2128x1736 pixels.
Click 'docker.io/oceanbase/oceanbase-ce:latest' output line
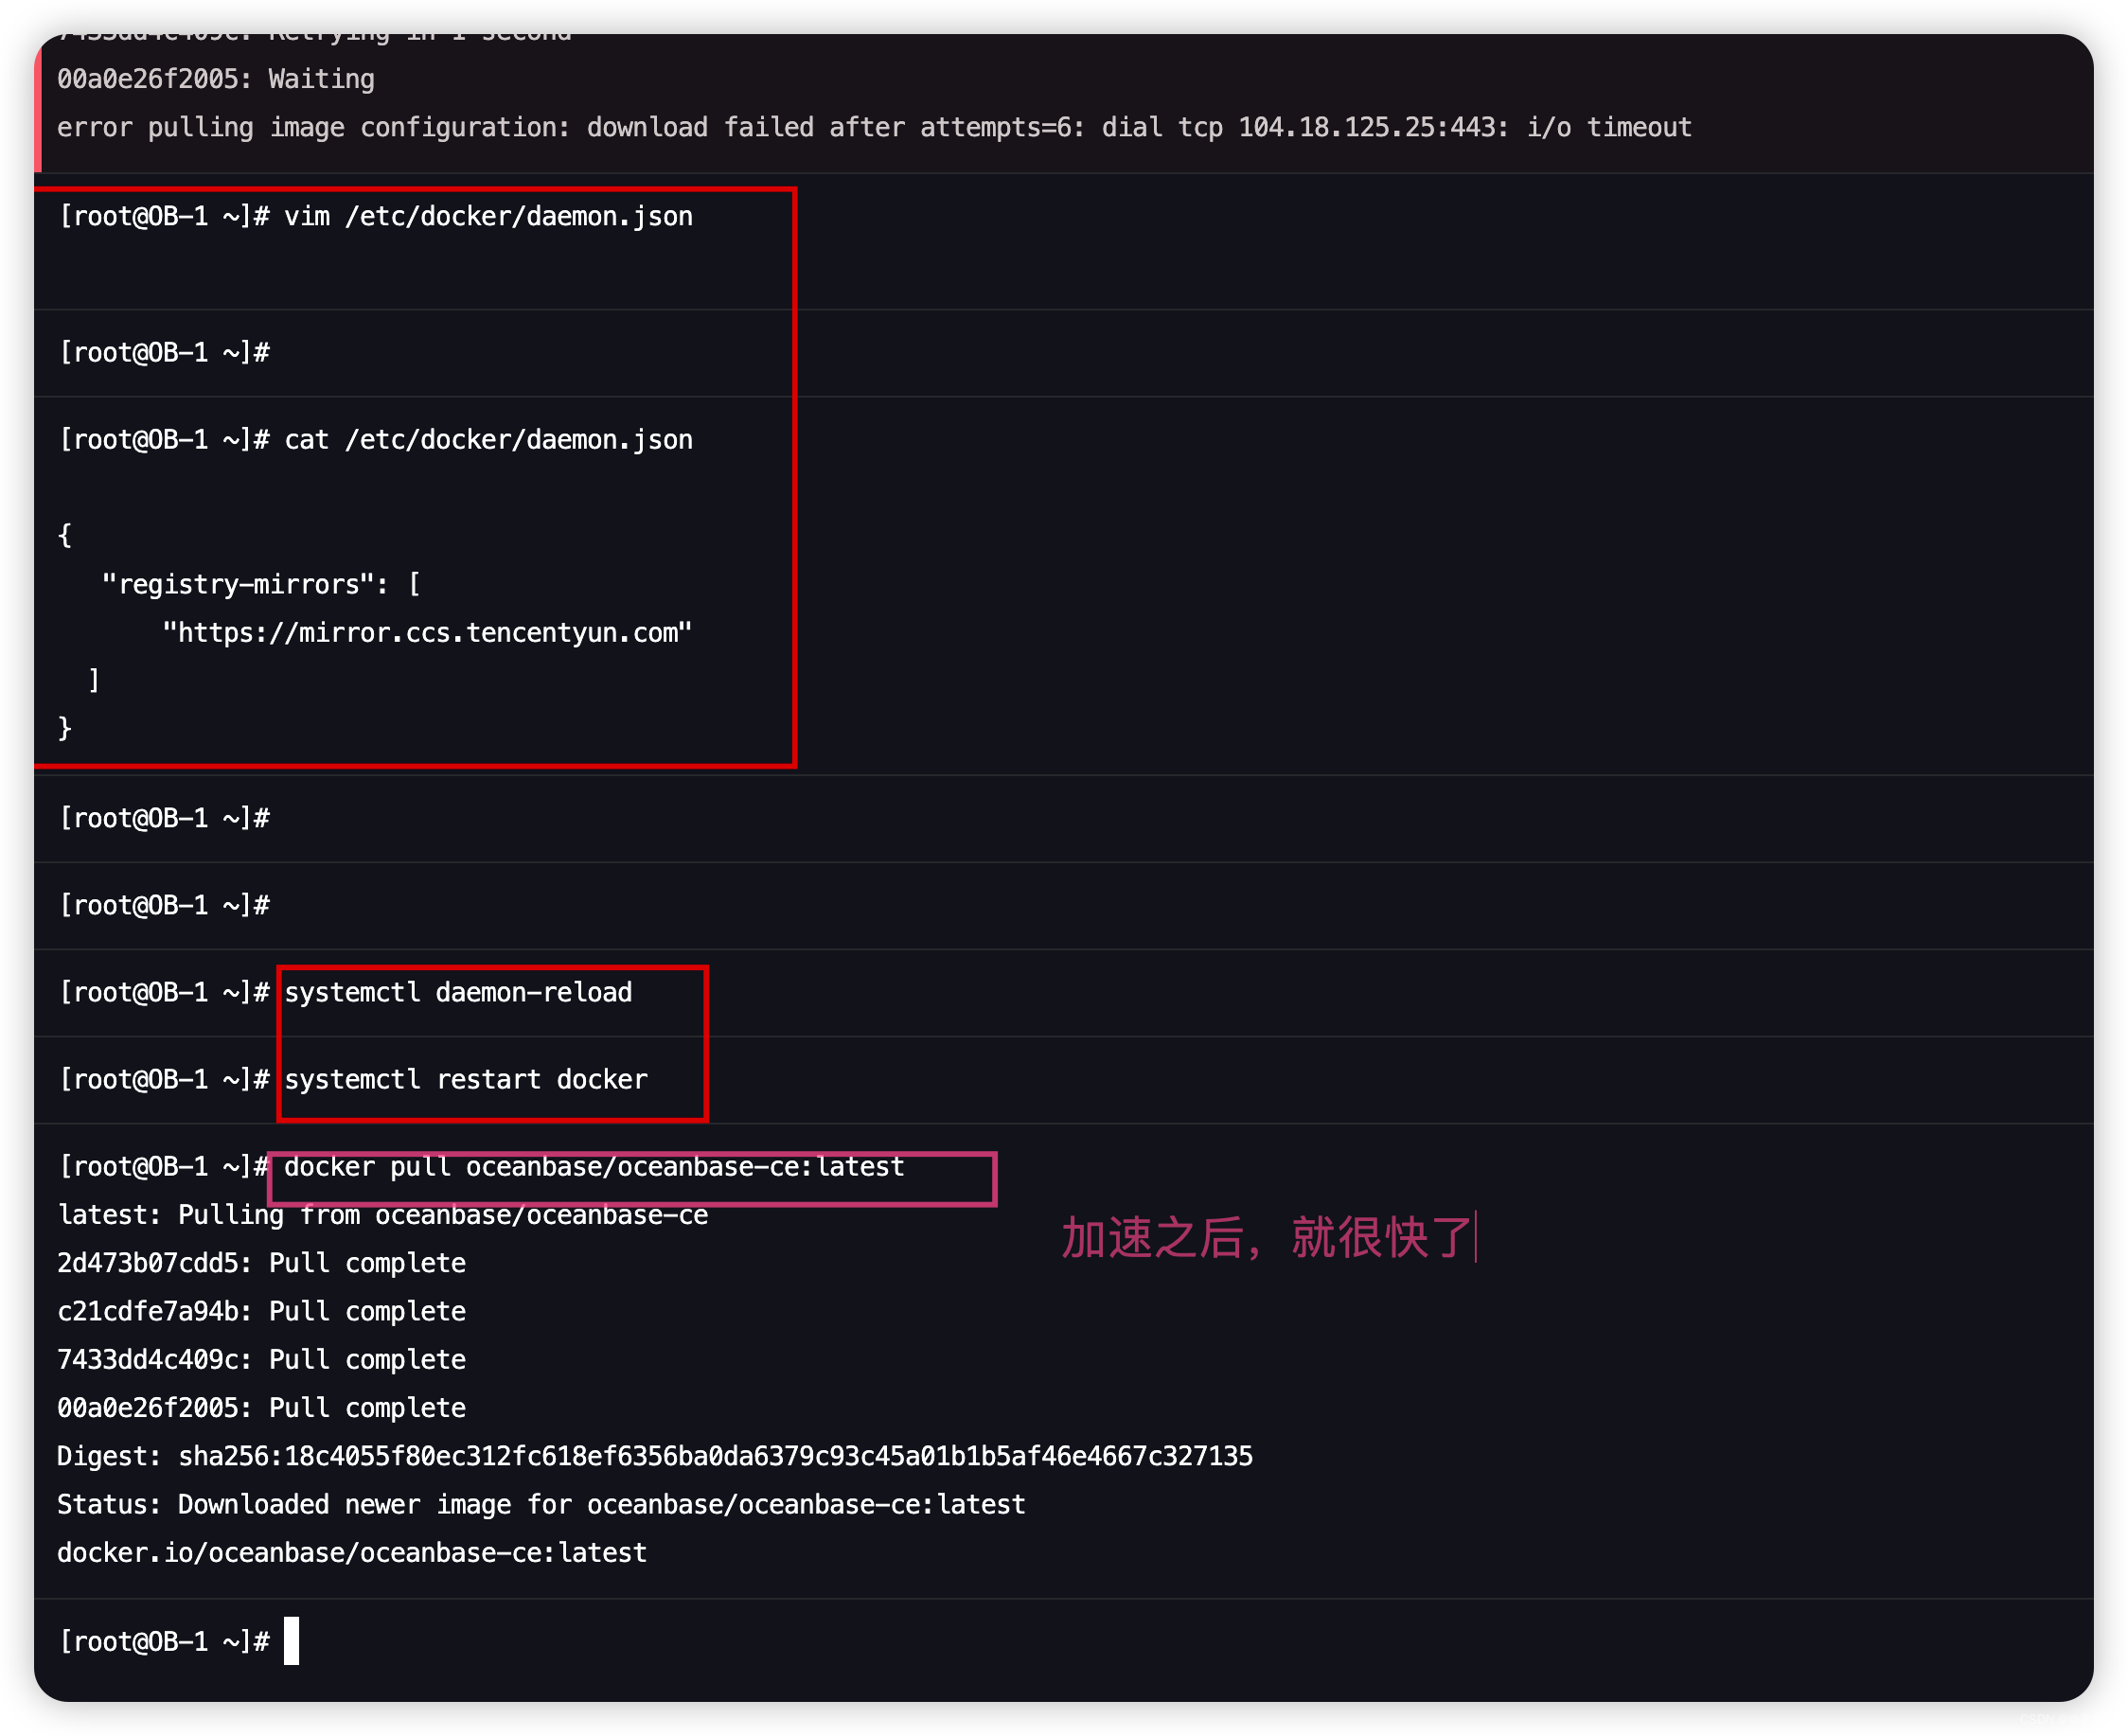352,1553
